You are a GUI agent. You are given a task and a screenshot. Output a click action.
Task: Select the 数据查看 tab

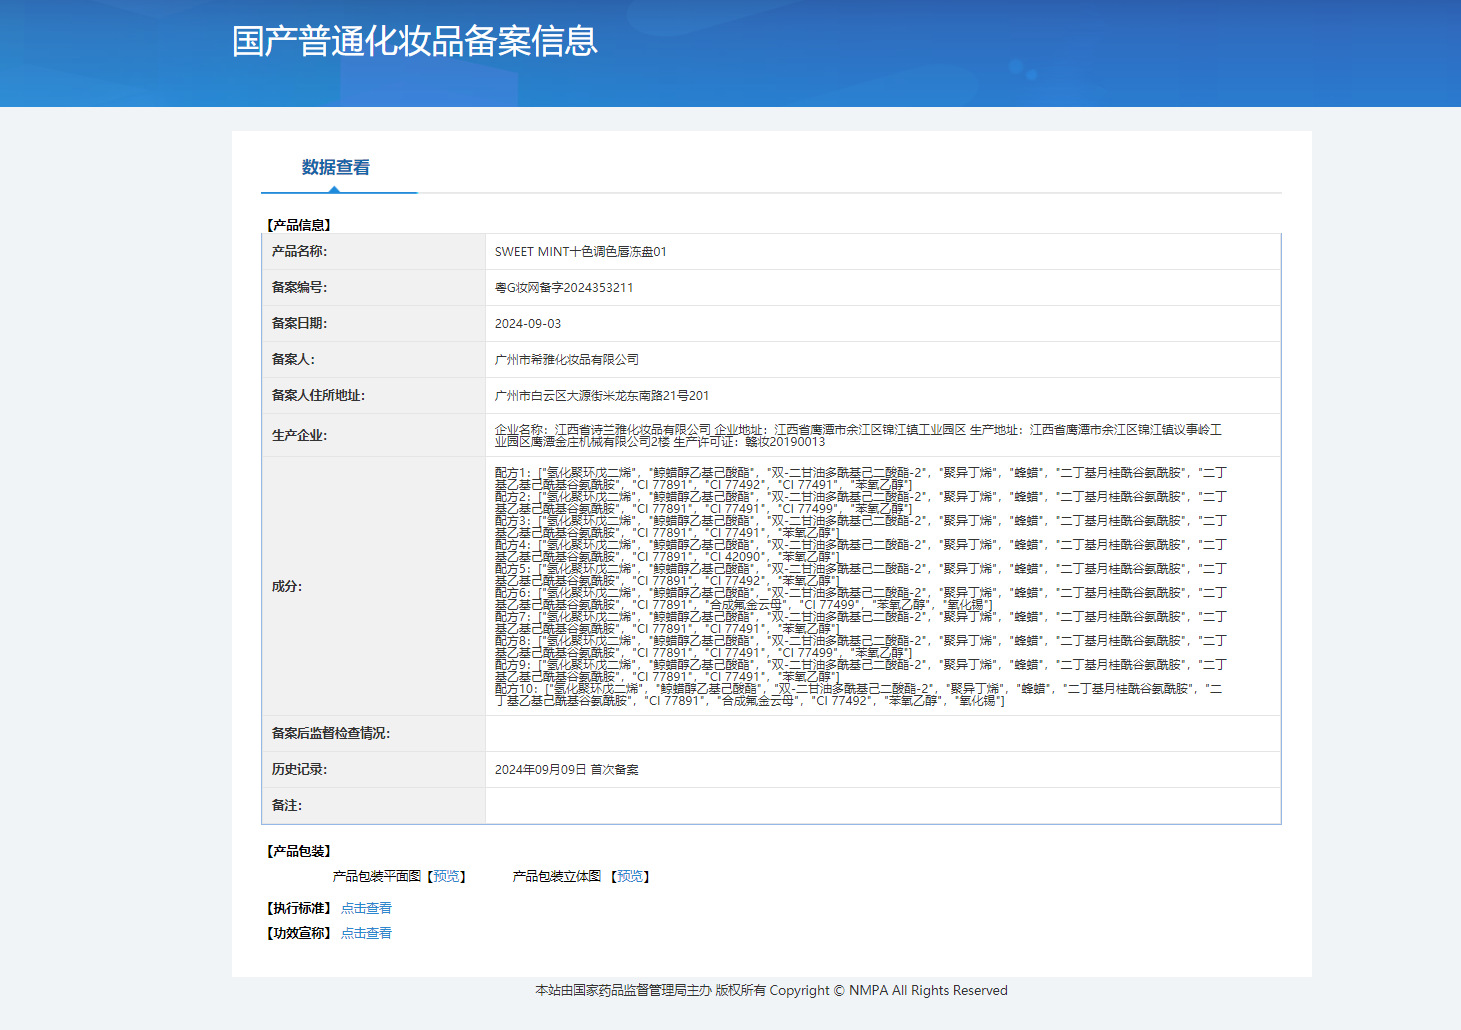(x=336, y=167)
